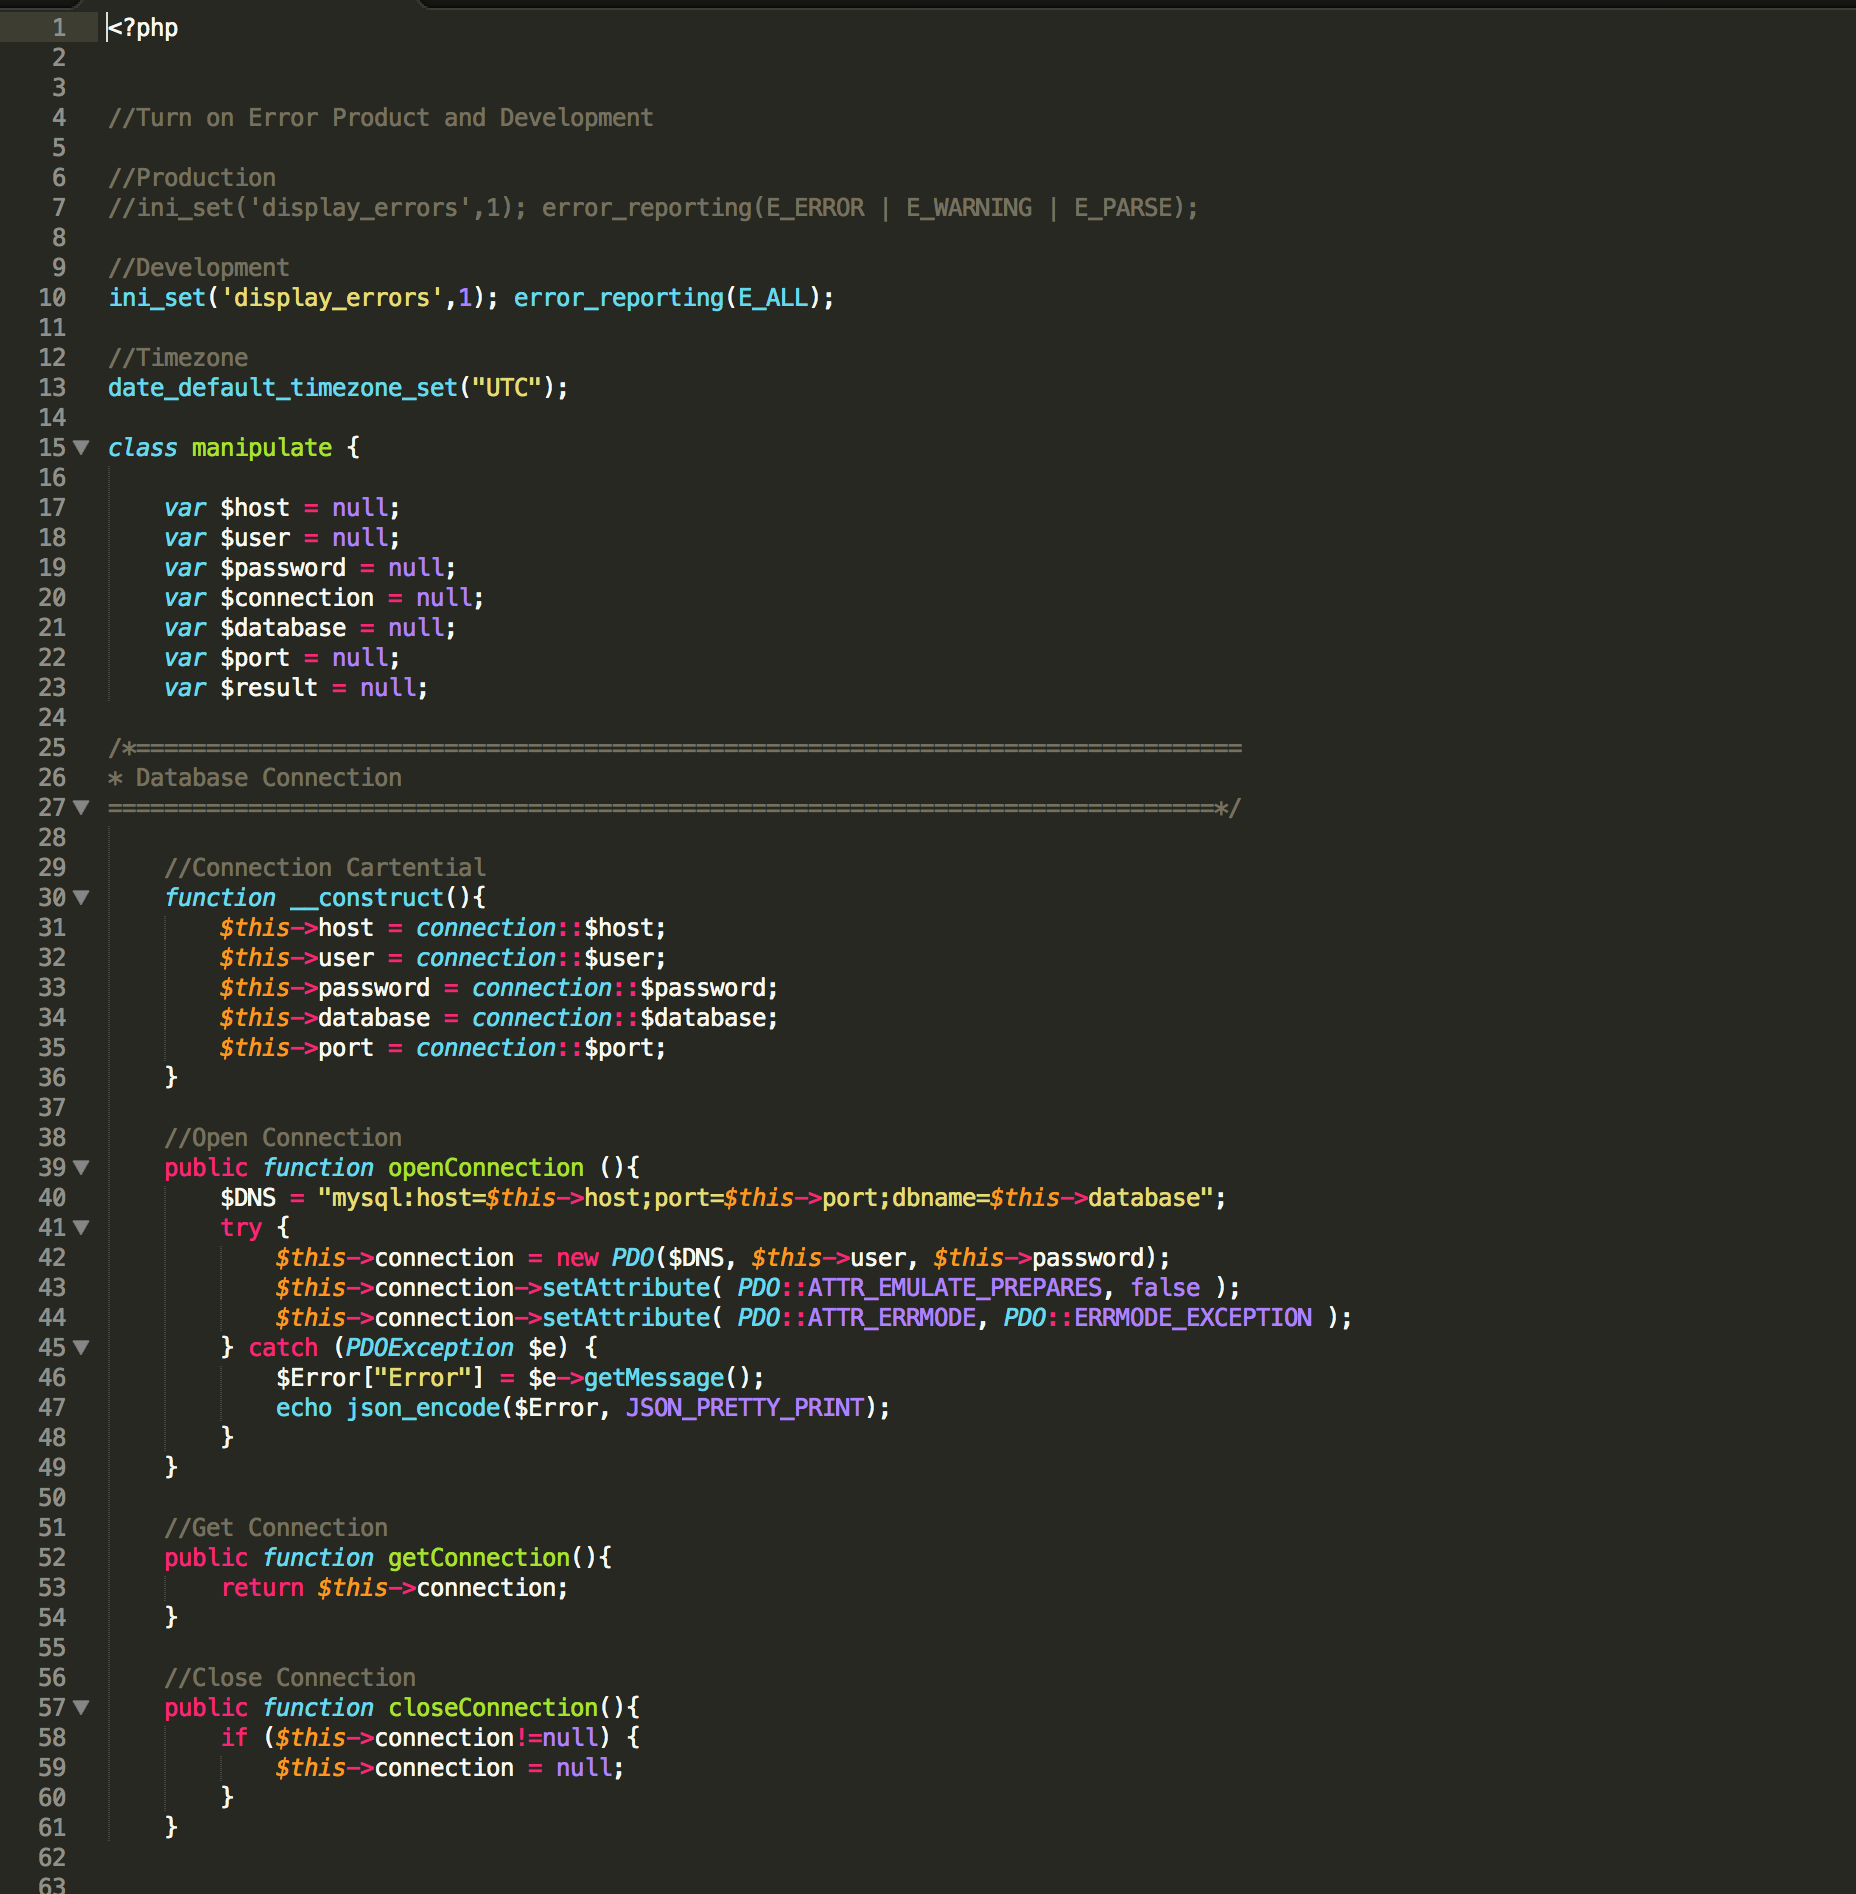
Task: Click 'date_default_timezone_set' on line 13
Action: tap(283, 388)
